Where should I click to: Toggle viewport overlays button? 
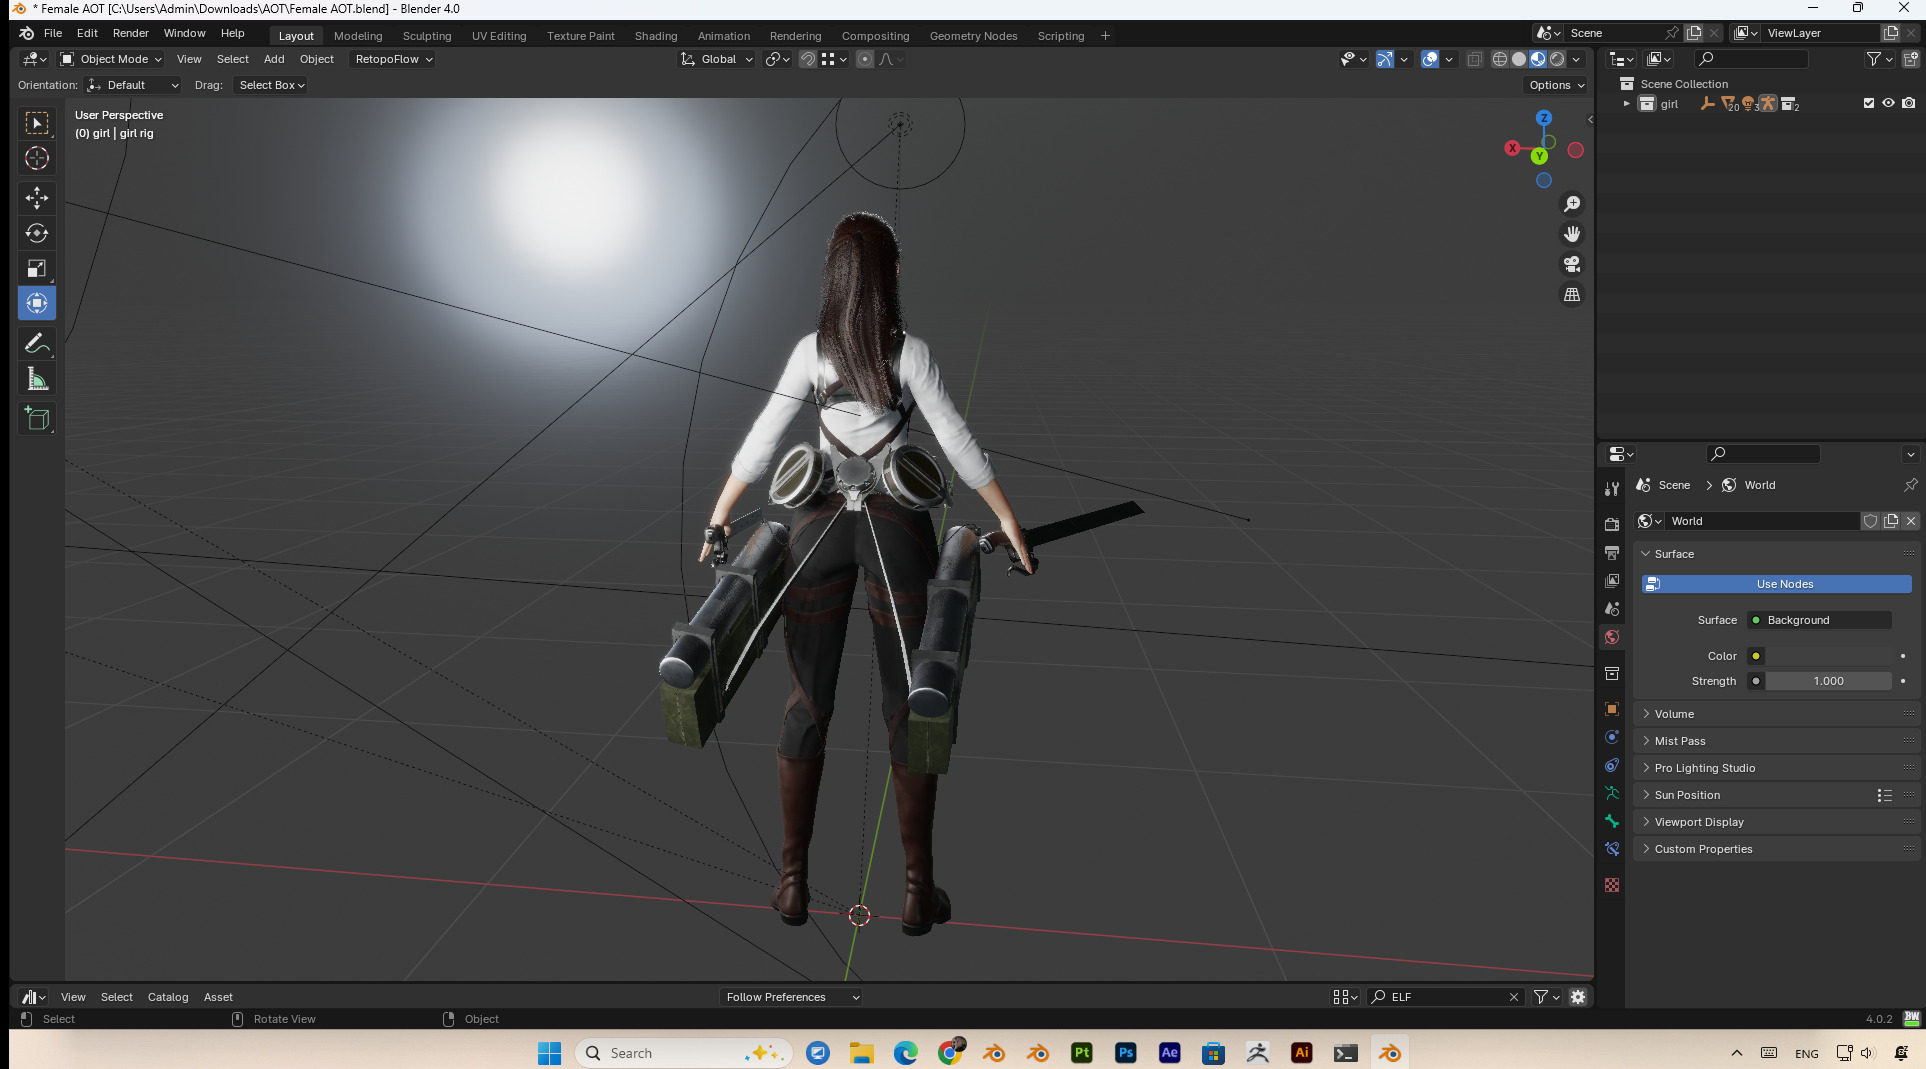point(1430,59)
